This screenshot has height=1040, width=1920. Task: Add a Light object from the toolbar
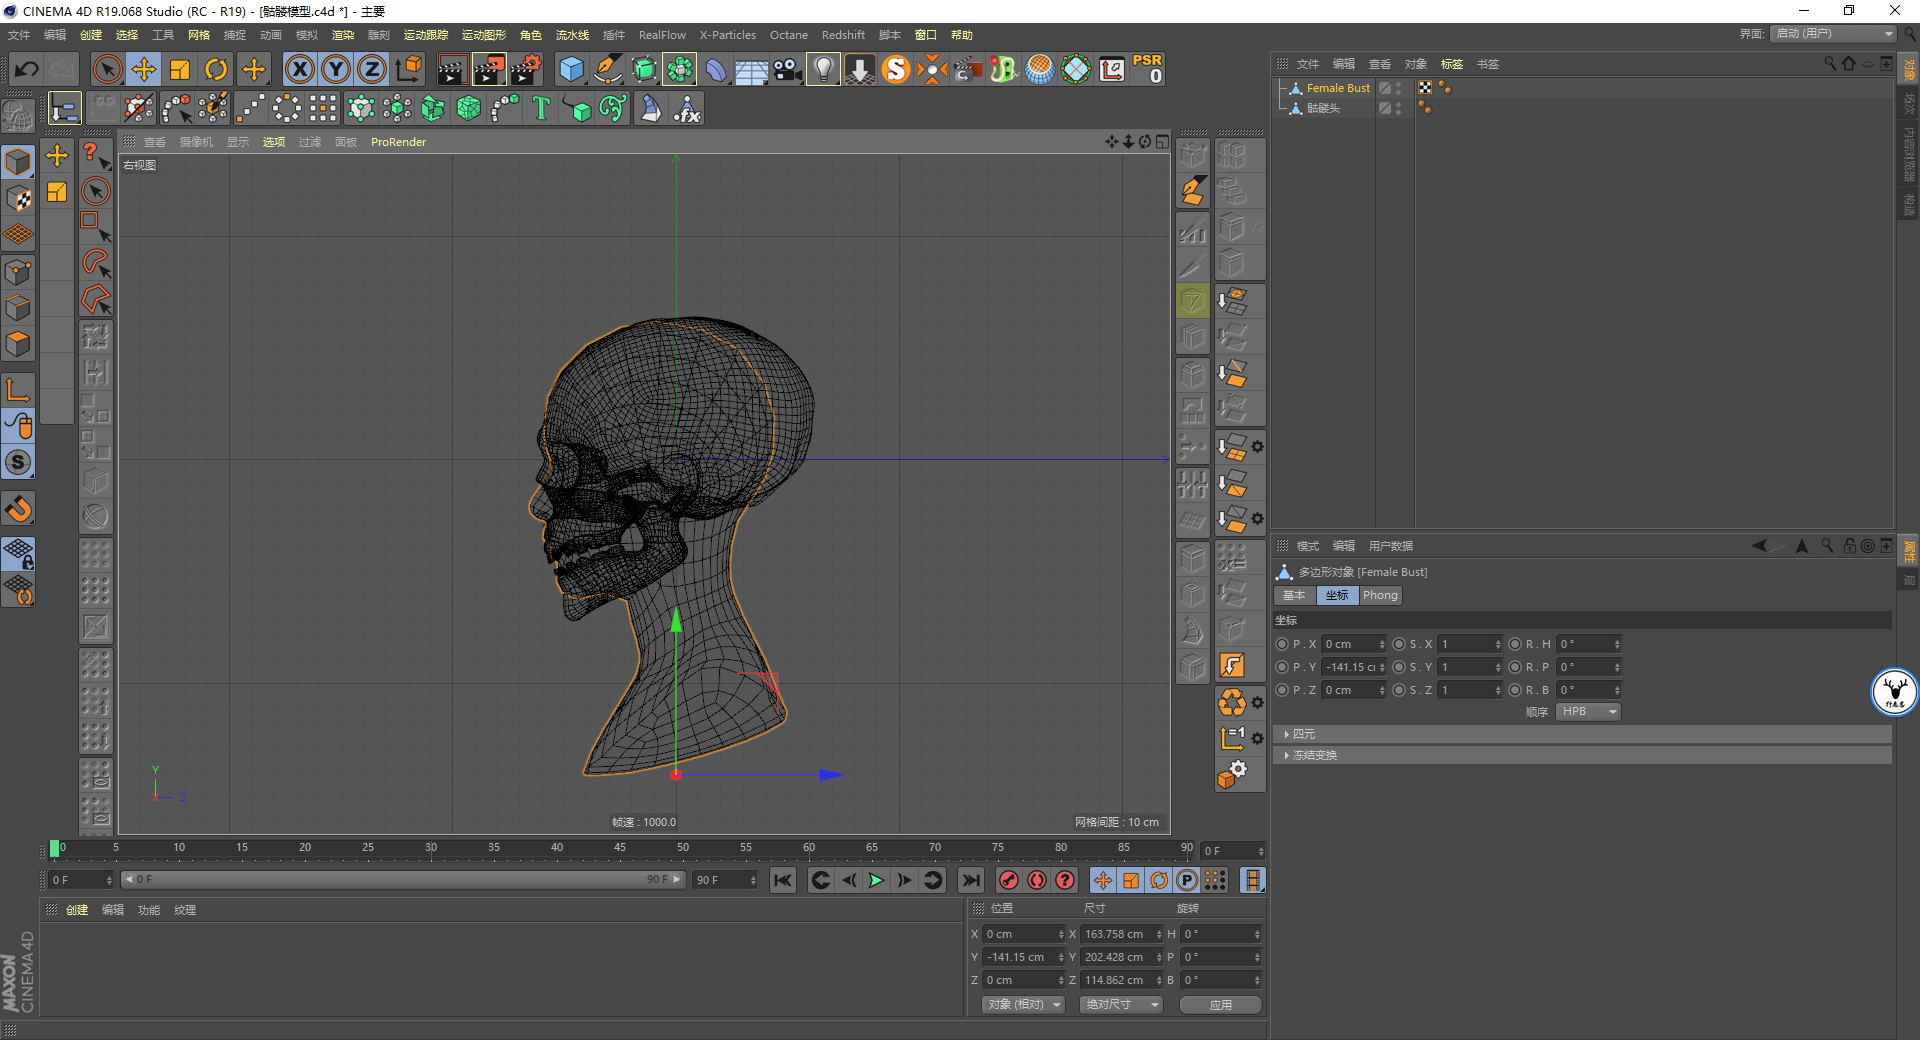[x=823, y=69]
